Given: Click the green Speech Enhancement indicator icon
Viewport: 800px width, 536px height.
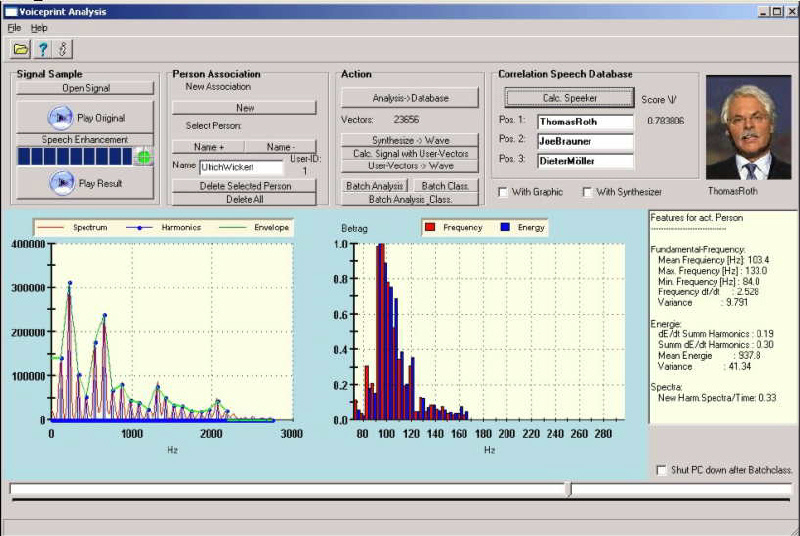Looking at the screenshot, I should (x=144, y=157).
